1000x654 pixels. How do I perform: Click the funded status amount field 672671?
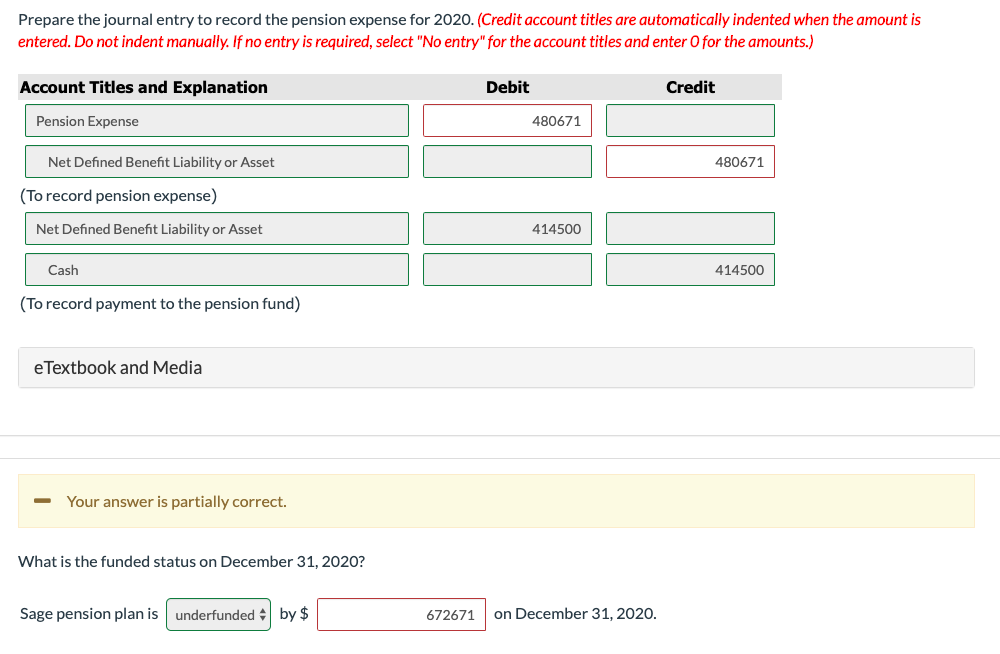point(401,614)
